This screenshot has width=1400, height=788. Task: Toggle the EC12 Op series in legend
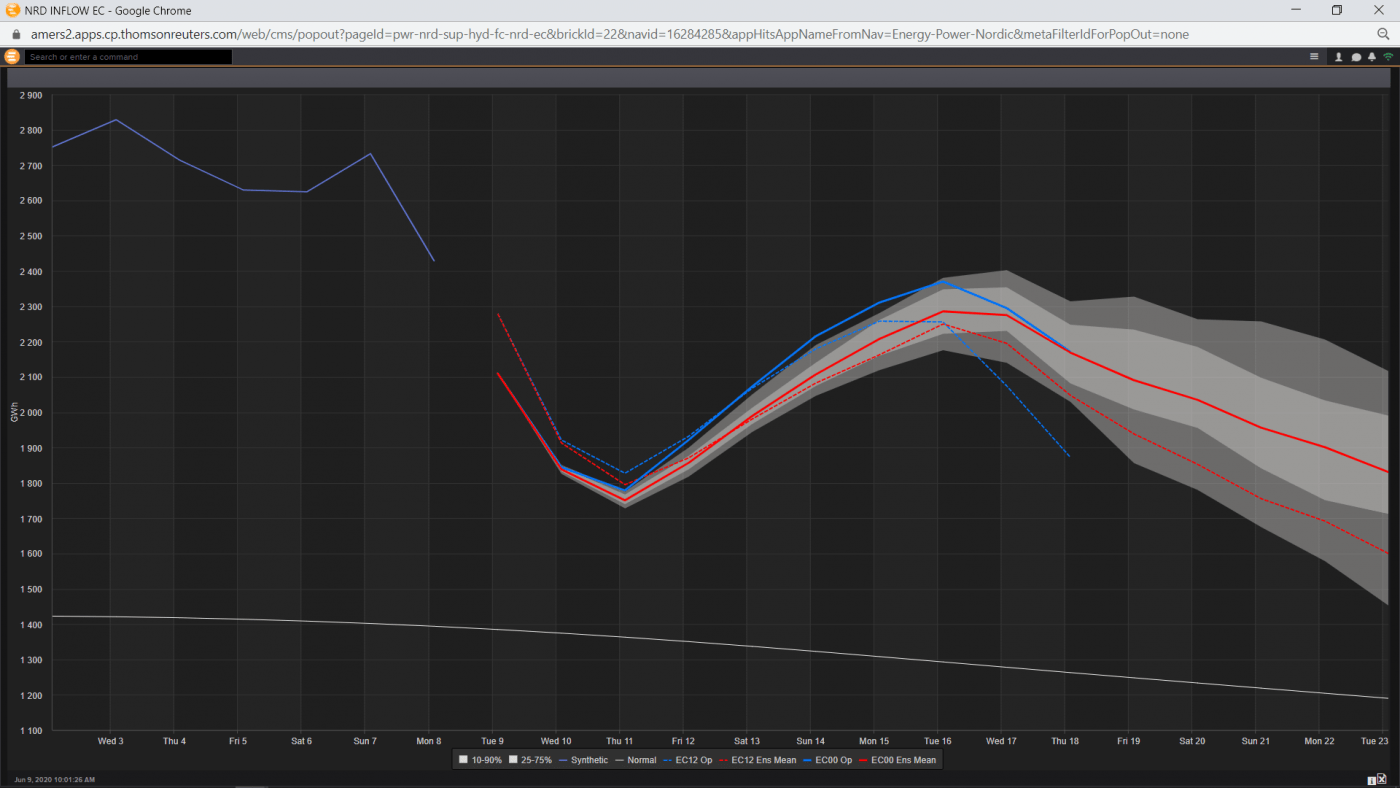pyautogui.click(x=688, y=760)
